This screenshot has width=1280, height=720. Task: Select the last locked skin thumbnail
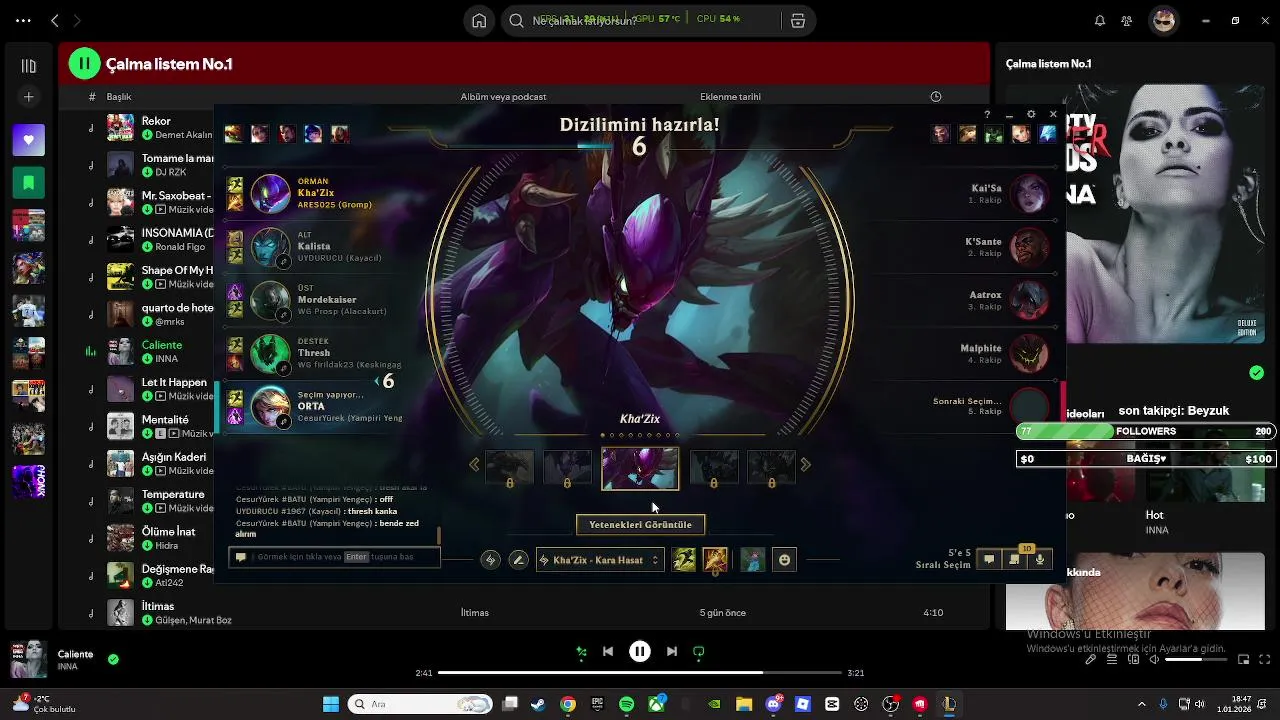pyautogui.click(x=771, y=468)
